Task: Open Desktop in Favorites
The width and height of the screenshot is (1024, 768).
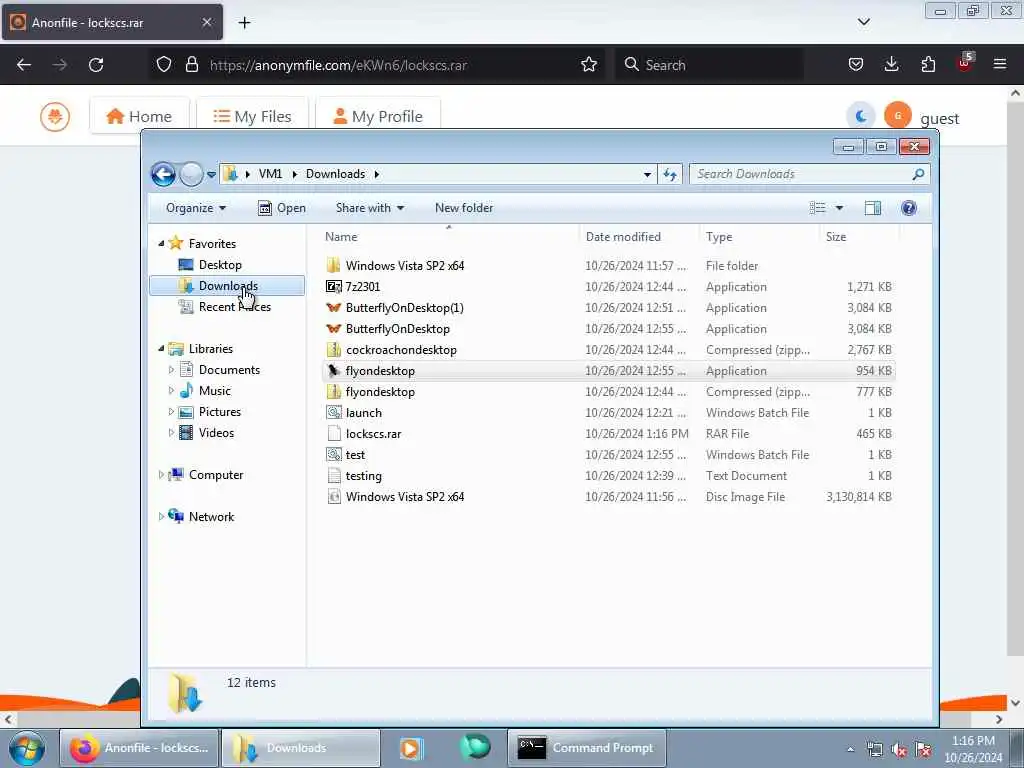Action: (x=220, y=265)
